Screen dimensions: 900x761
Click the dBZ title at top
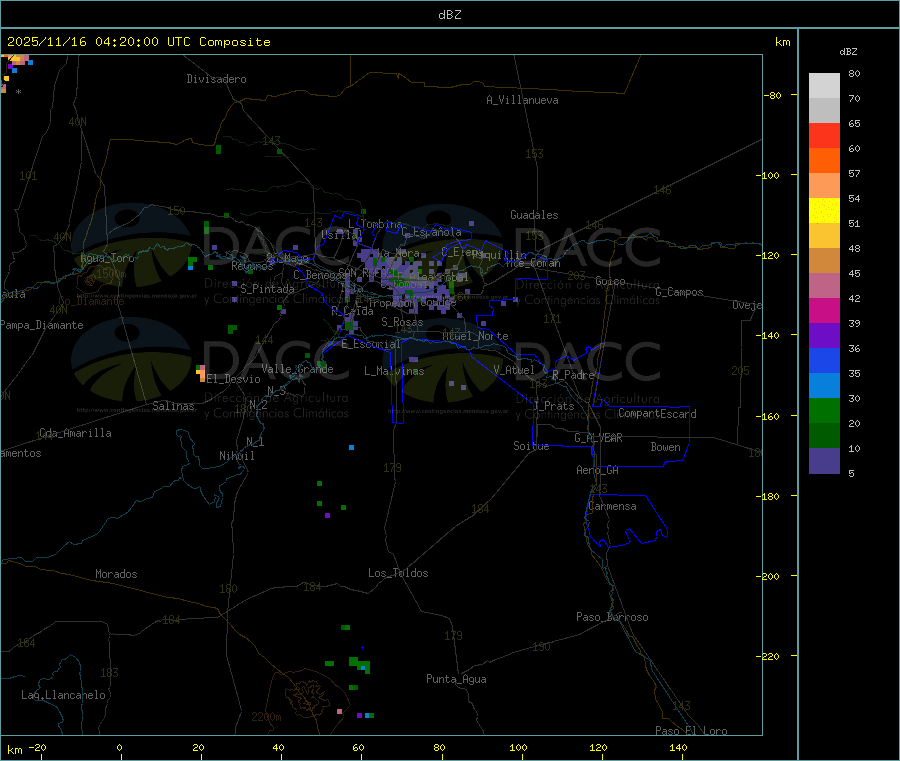click(449, 15)
